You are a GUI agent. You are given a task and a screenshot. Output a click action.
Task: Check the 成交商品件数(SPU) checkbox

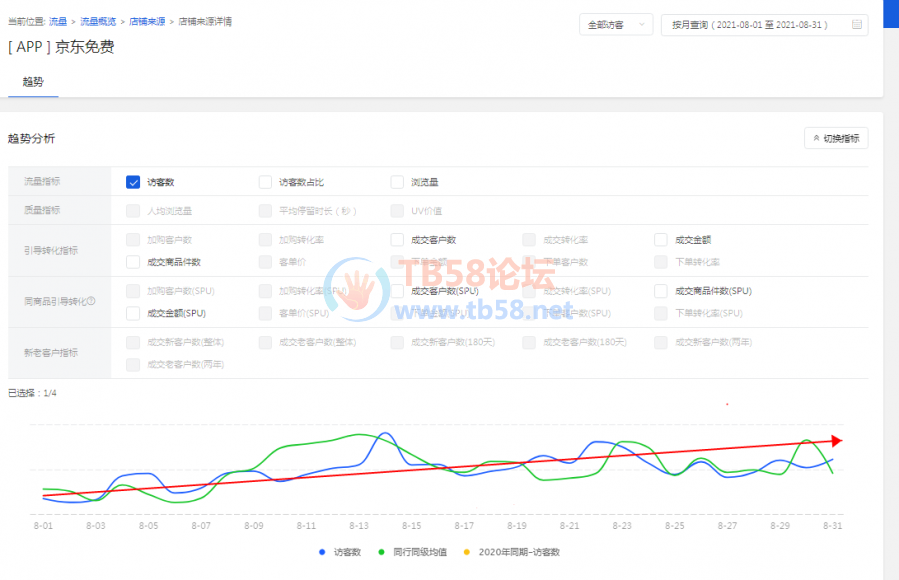pyautogui.click(x=660, y=291)
